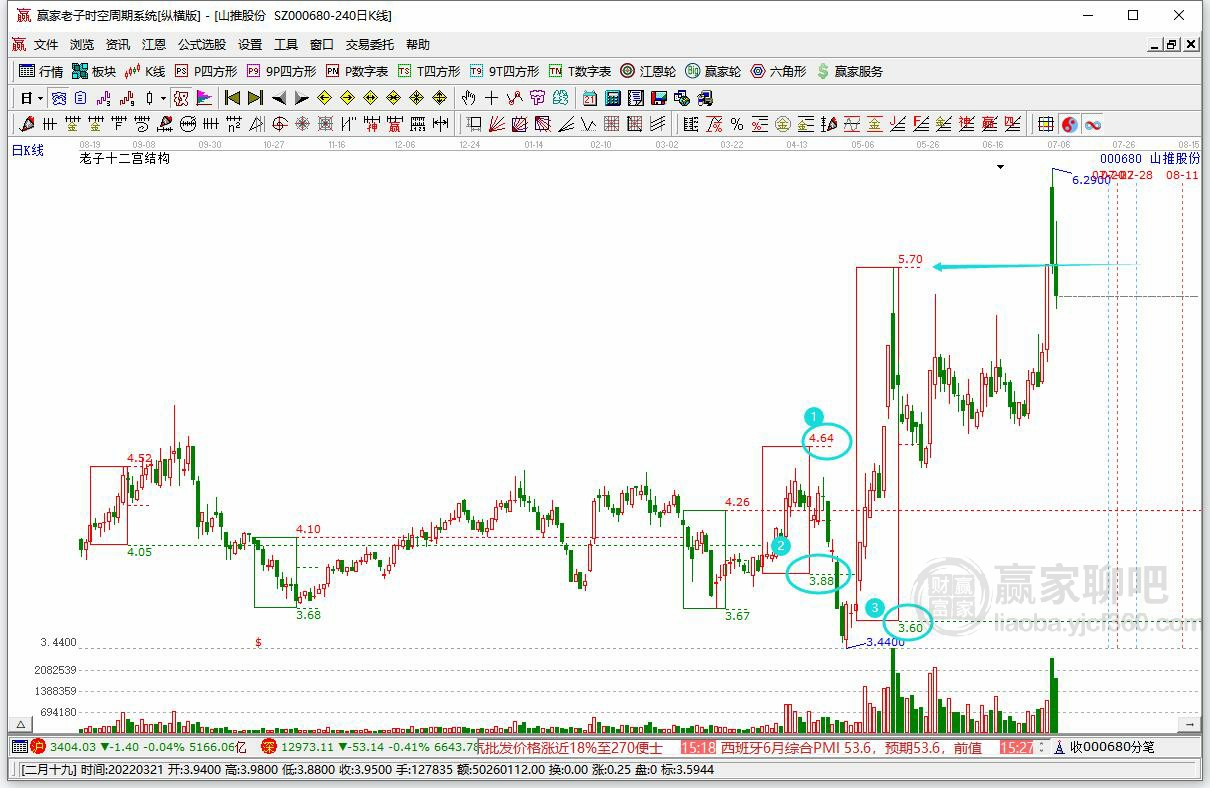
Task: Click the yellow diamond right-arrow icon
Action: 347,98
